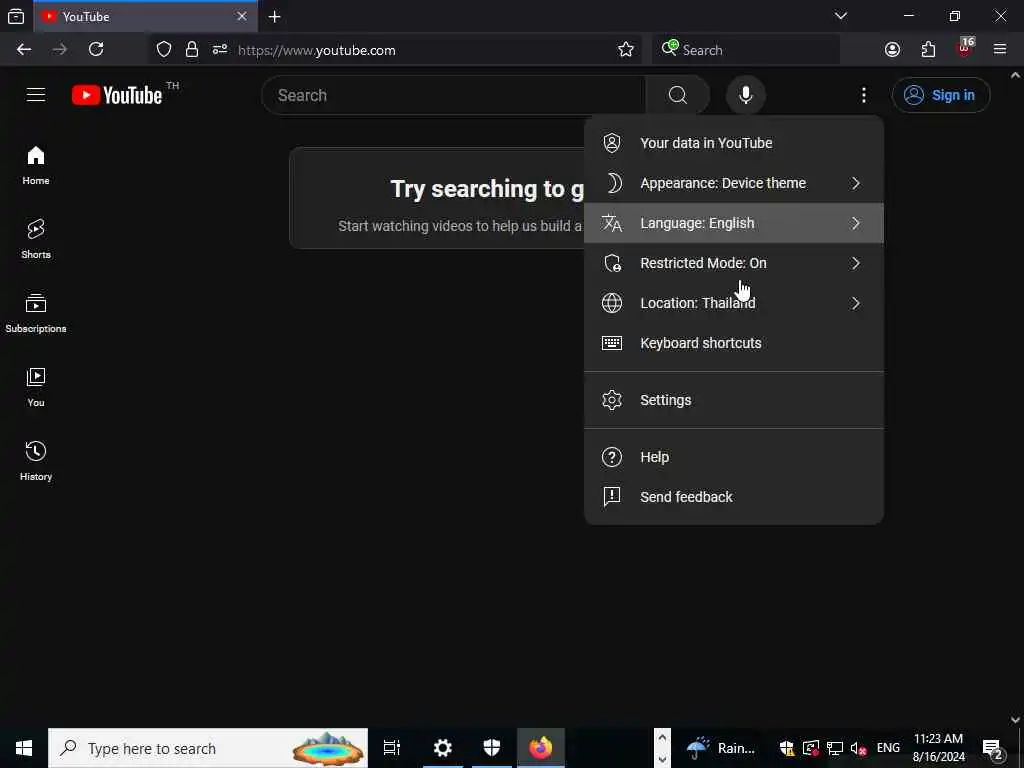
Task: Open Subscriptions in the sidebar
Action: pyautogui.click(x=36, y=313)
